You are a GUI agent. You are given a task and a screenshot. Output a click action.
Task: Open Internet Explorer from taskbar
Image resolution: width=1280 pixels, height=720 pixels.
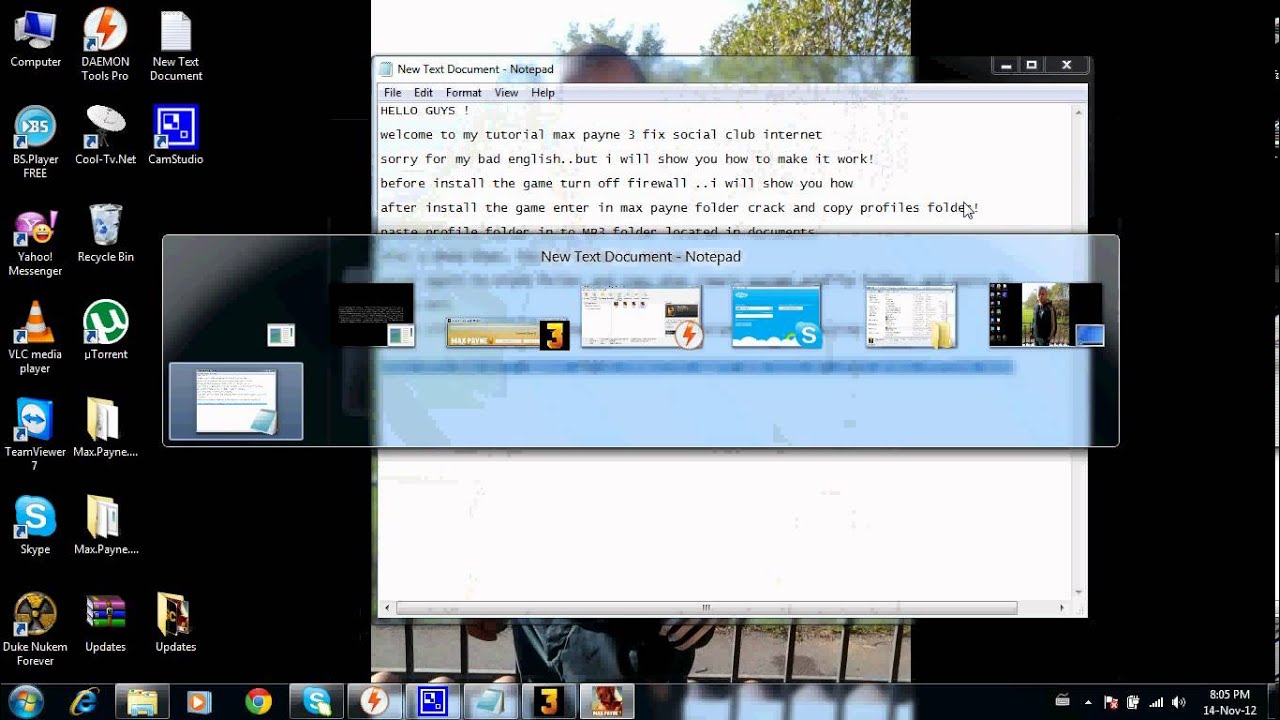click(85, 702)
